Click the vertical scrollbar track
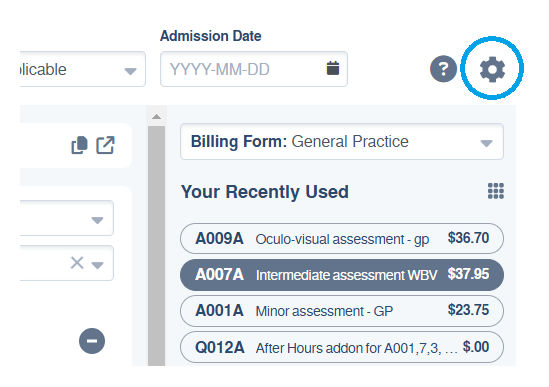This screenshot has width=549, height=387. point(157,246)
